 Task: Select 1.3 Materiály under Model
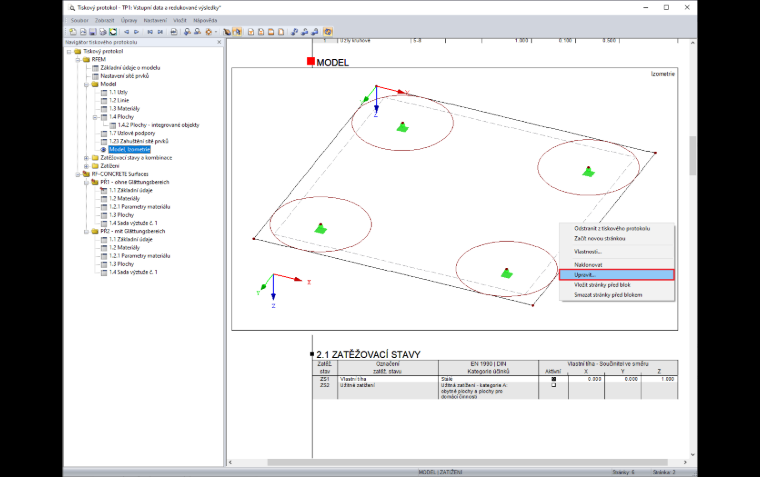(x=124, y=109)
